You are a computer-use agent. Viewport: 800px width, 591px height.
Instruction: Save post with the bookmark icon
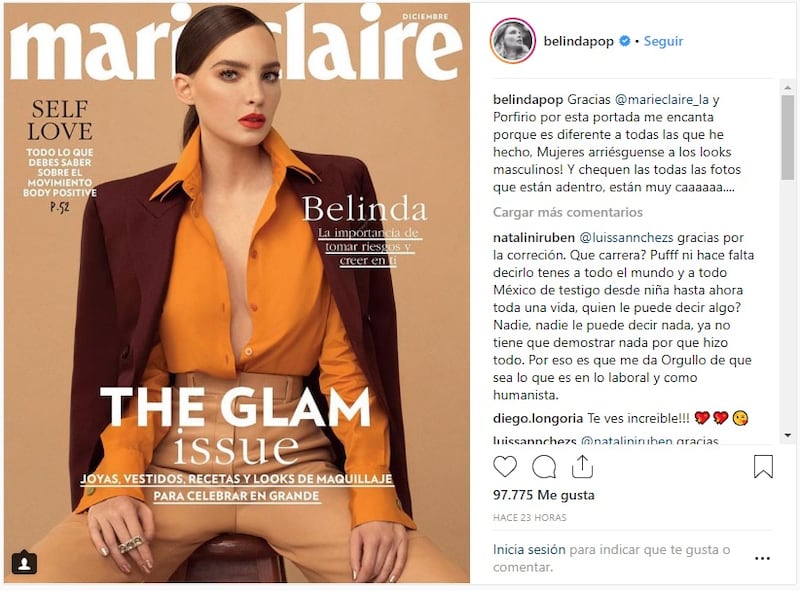click(763, 466)
